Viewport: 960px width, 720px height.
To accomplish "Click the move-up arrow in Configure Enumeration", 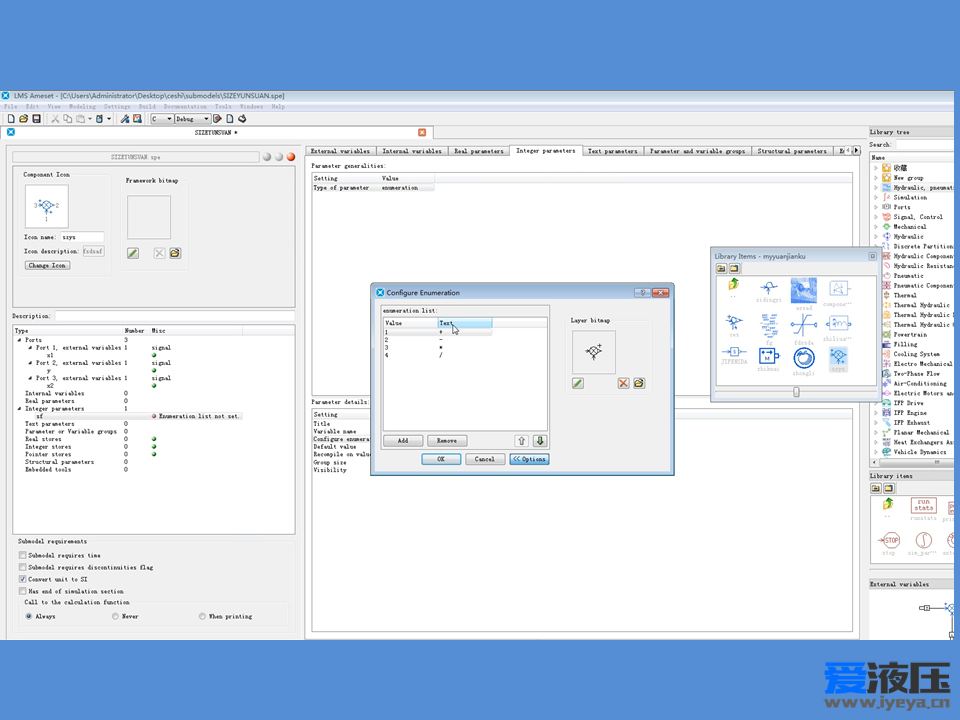I will pos(521,440).
